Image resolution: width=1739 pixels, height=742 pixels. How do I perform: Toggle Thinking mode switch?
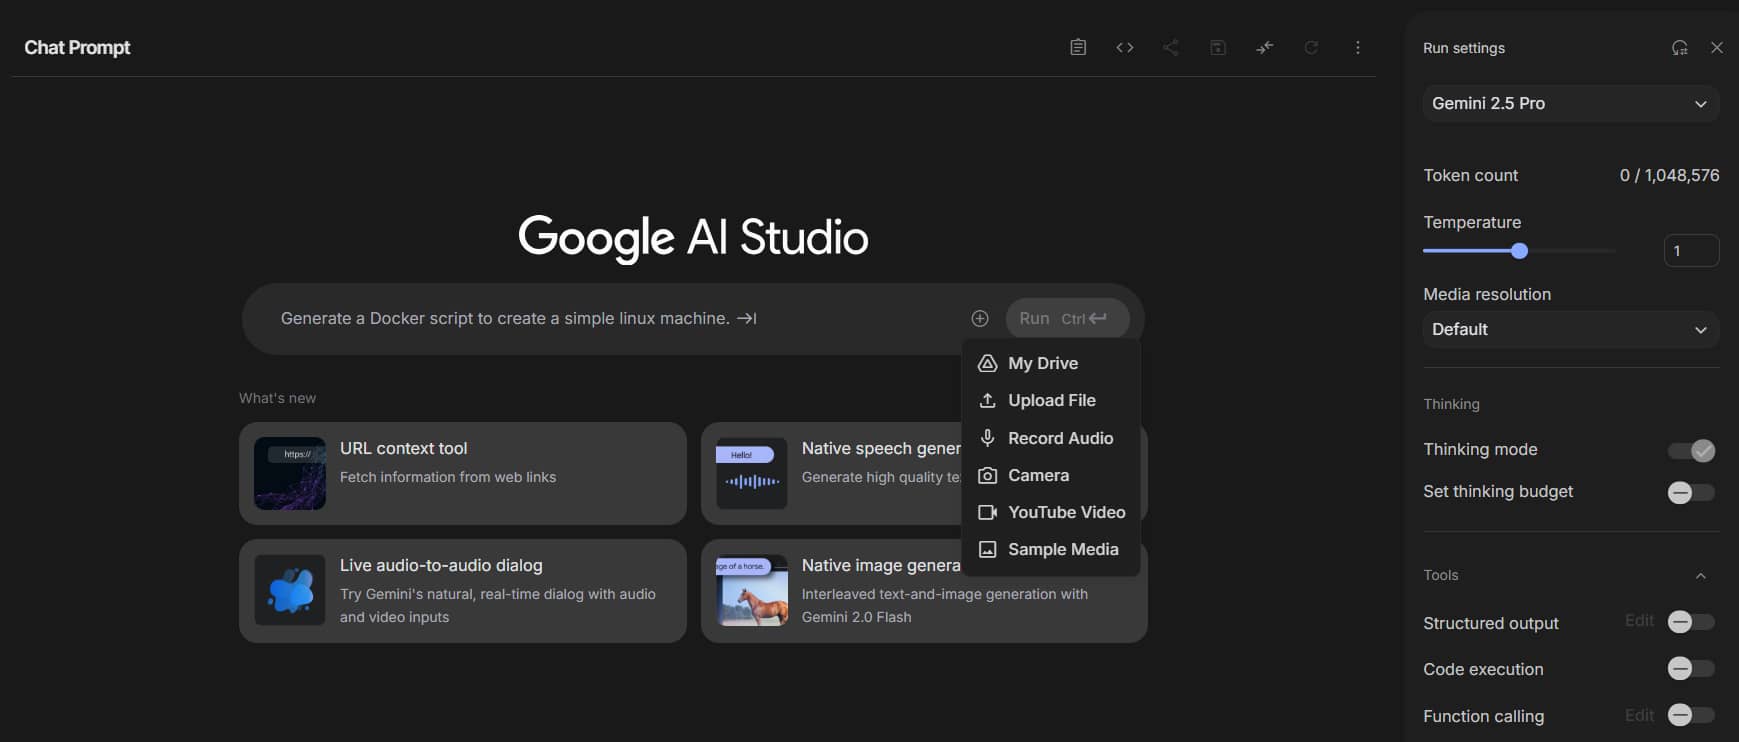[x=1692, y=451]
